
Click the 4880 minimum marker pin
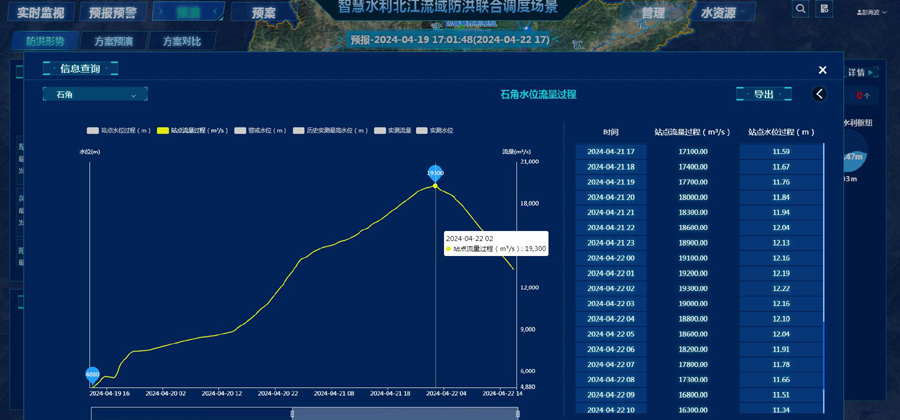92,374
